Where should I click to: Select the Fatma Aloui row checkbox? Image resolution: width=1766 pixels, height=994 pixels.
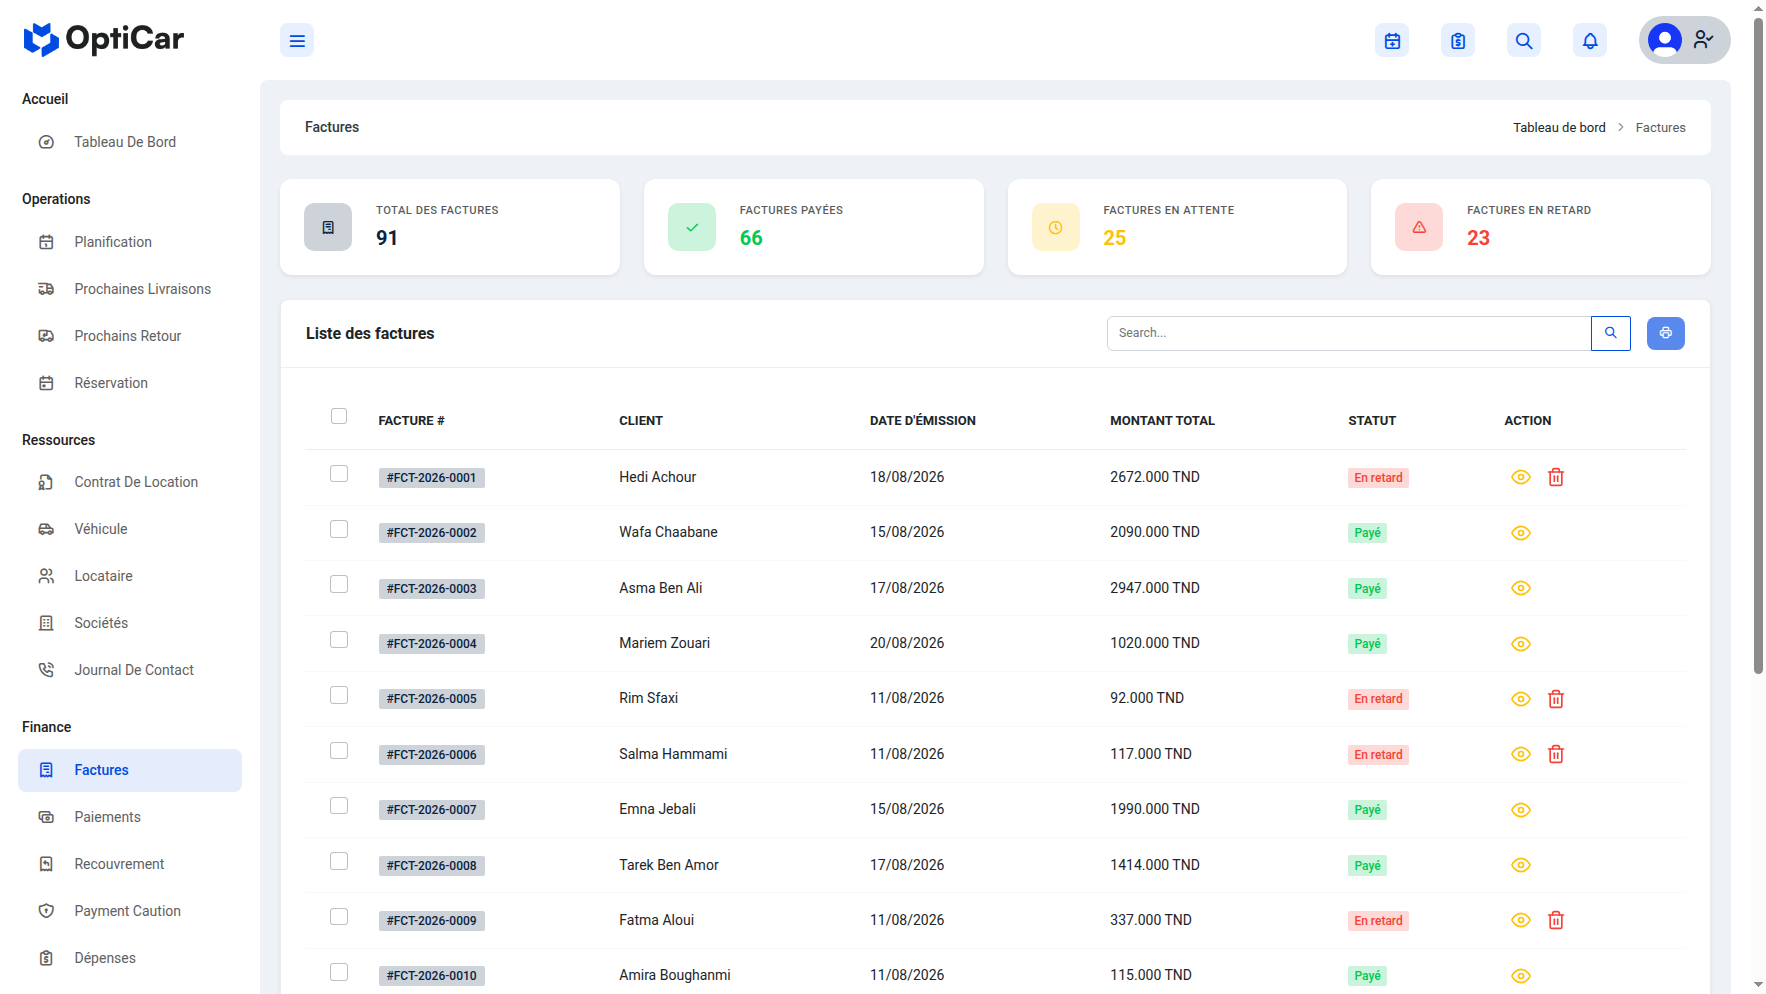pos(339,916)
